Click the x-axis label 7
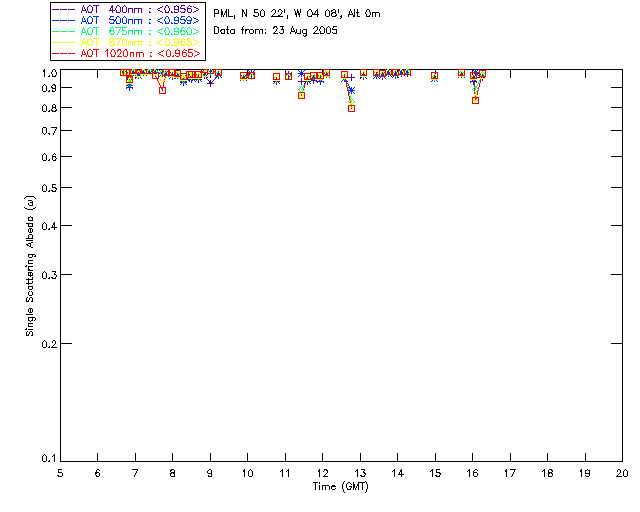This screenshot has width=640, height=512. 135,473
